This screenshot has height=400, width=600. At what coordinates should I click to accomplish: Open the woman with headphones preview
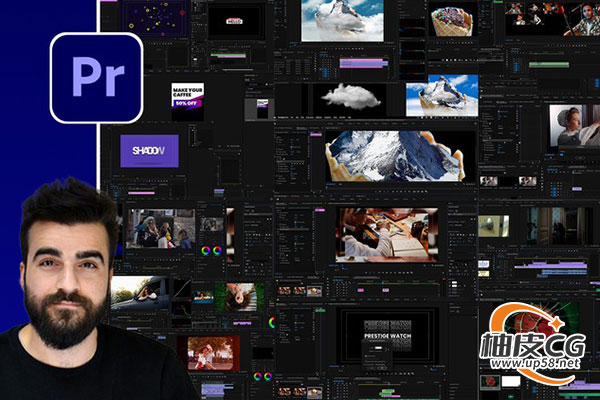575,126
